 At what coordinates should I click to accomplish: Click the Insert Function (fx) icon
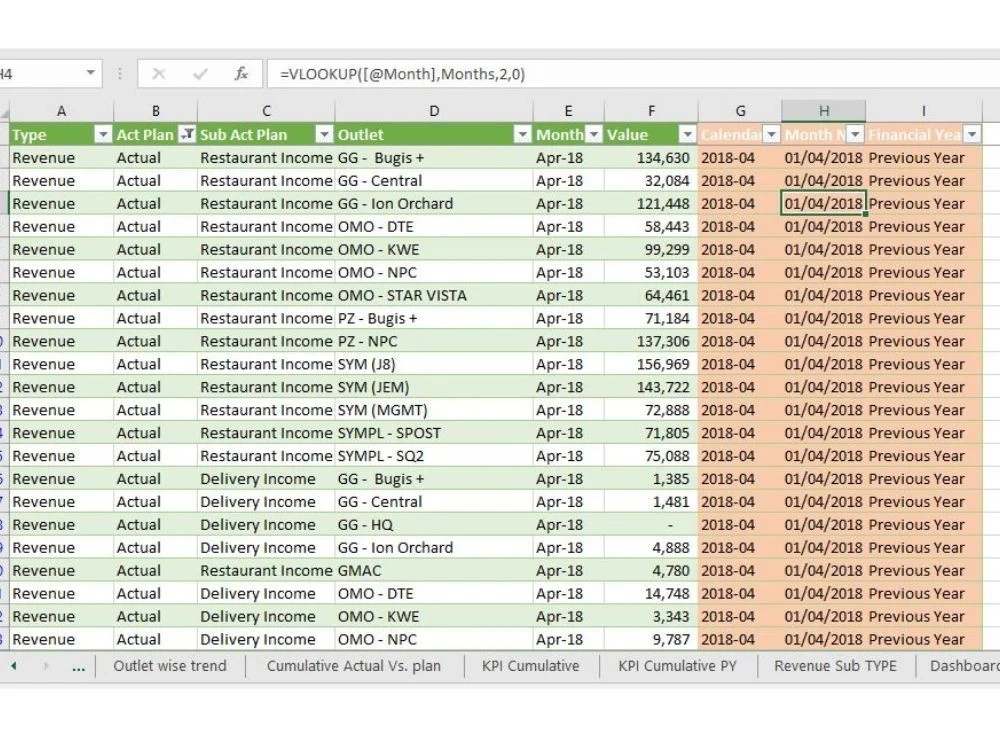coord(238,72)
